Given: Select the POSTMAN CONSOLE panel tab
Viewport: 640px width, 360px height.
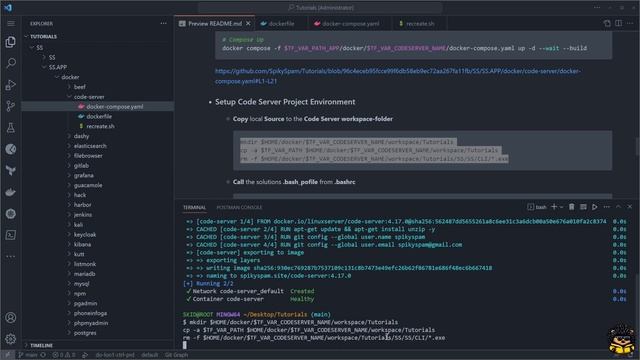Looking at the screenshot, I should click(239, 207).
